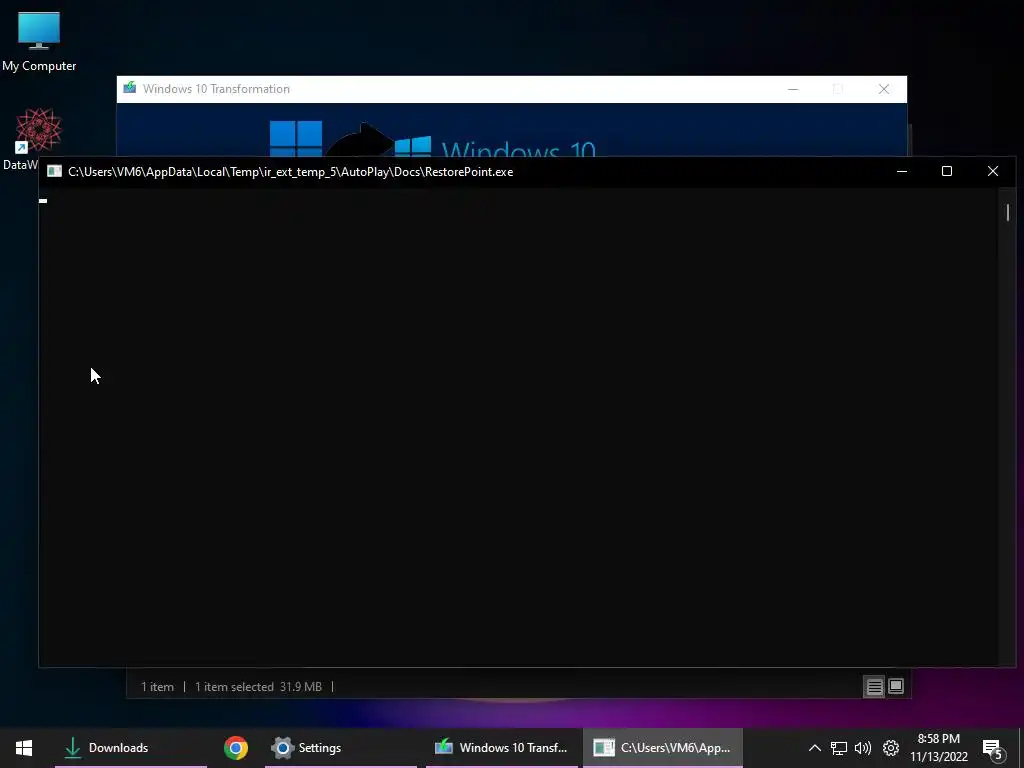Open Downloads from the taskbar
The width and height of the screenshot is (1024, 768).
pyautogui.click(x=131, y=748)
